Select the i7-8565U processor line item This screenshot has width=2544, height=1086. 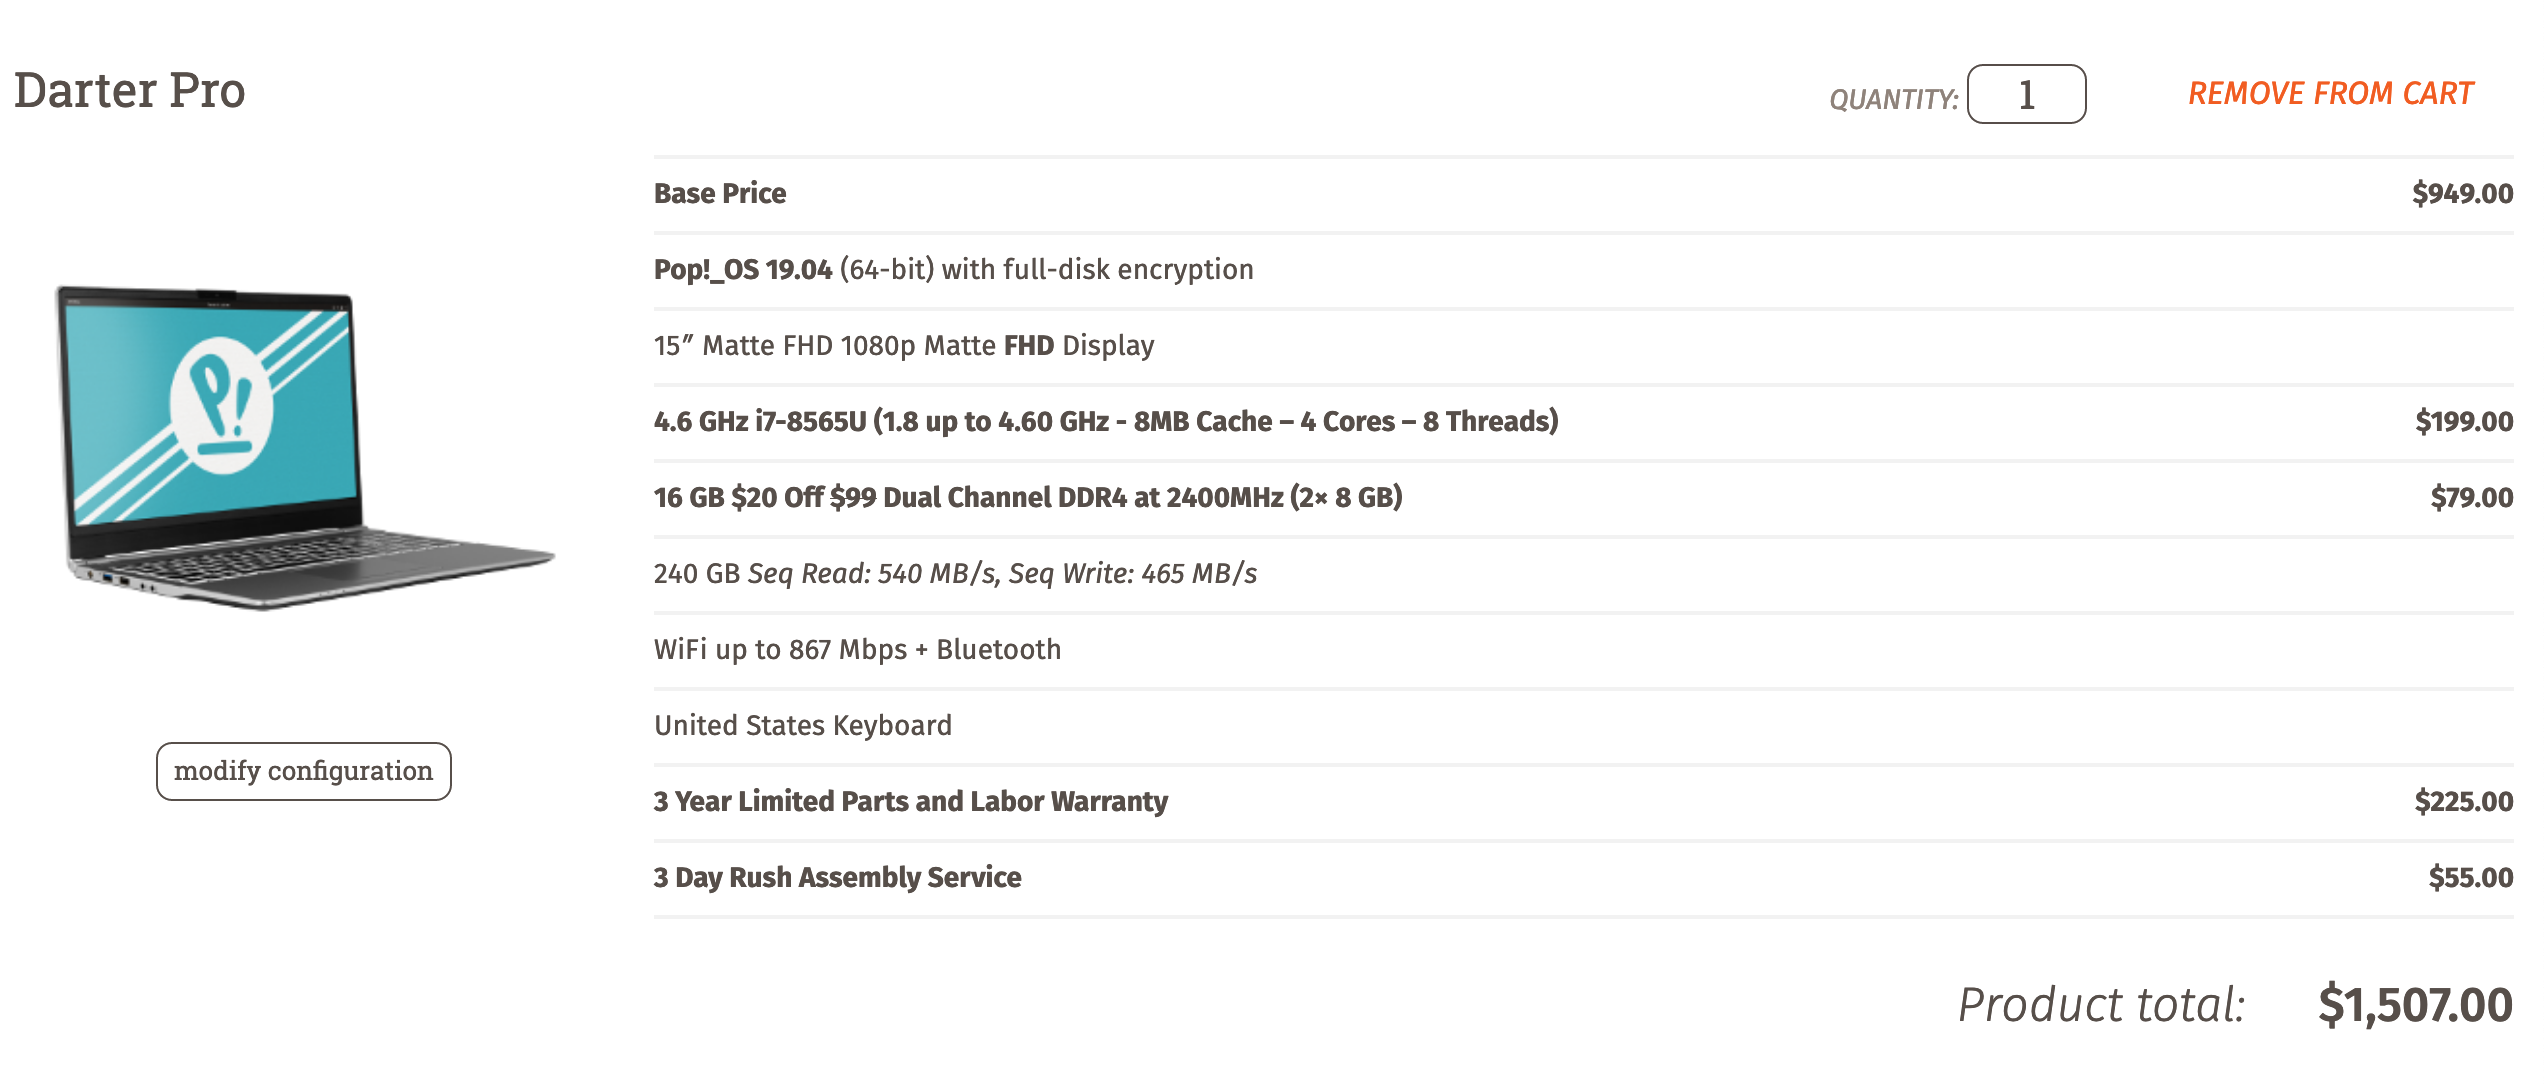[x=1105, y=422]
